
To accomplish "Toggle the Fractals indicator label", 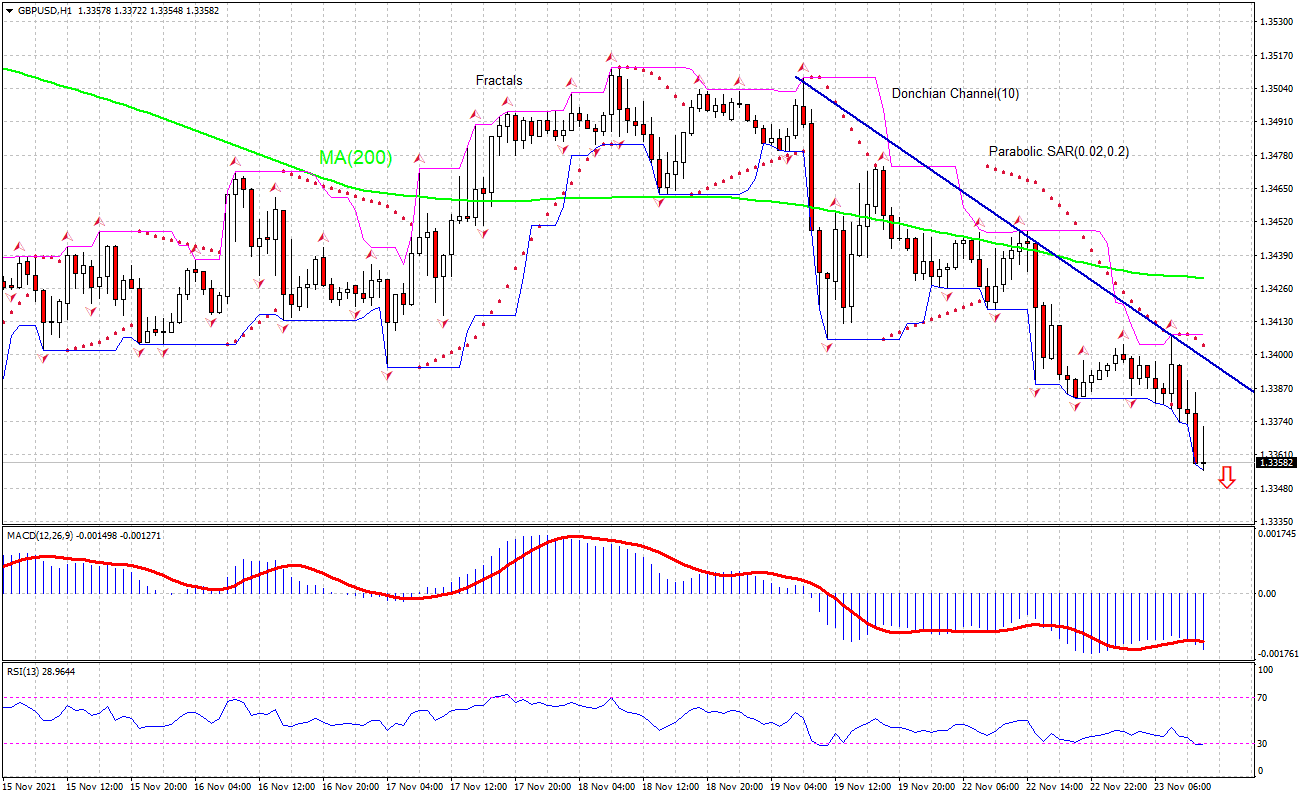I will (x=500, y=80).
